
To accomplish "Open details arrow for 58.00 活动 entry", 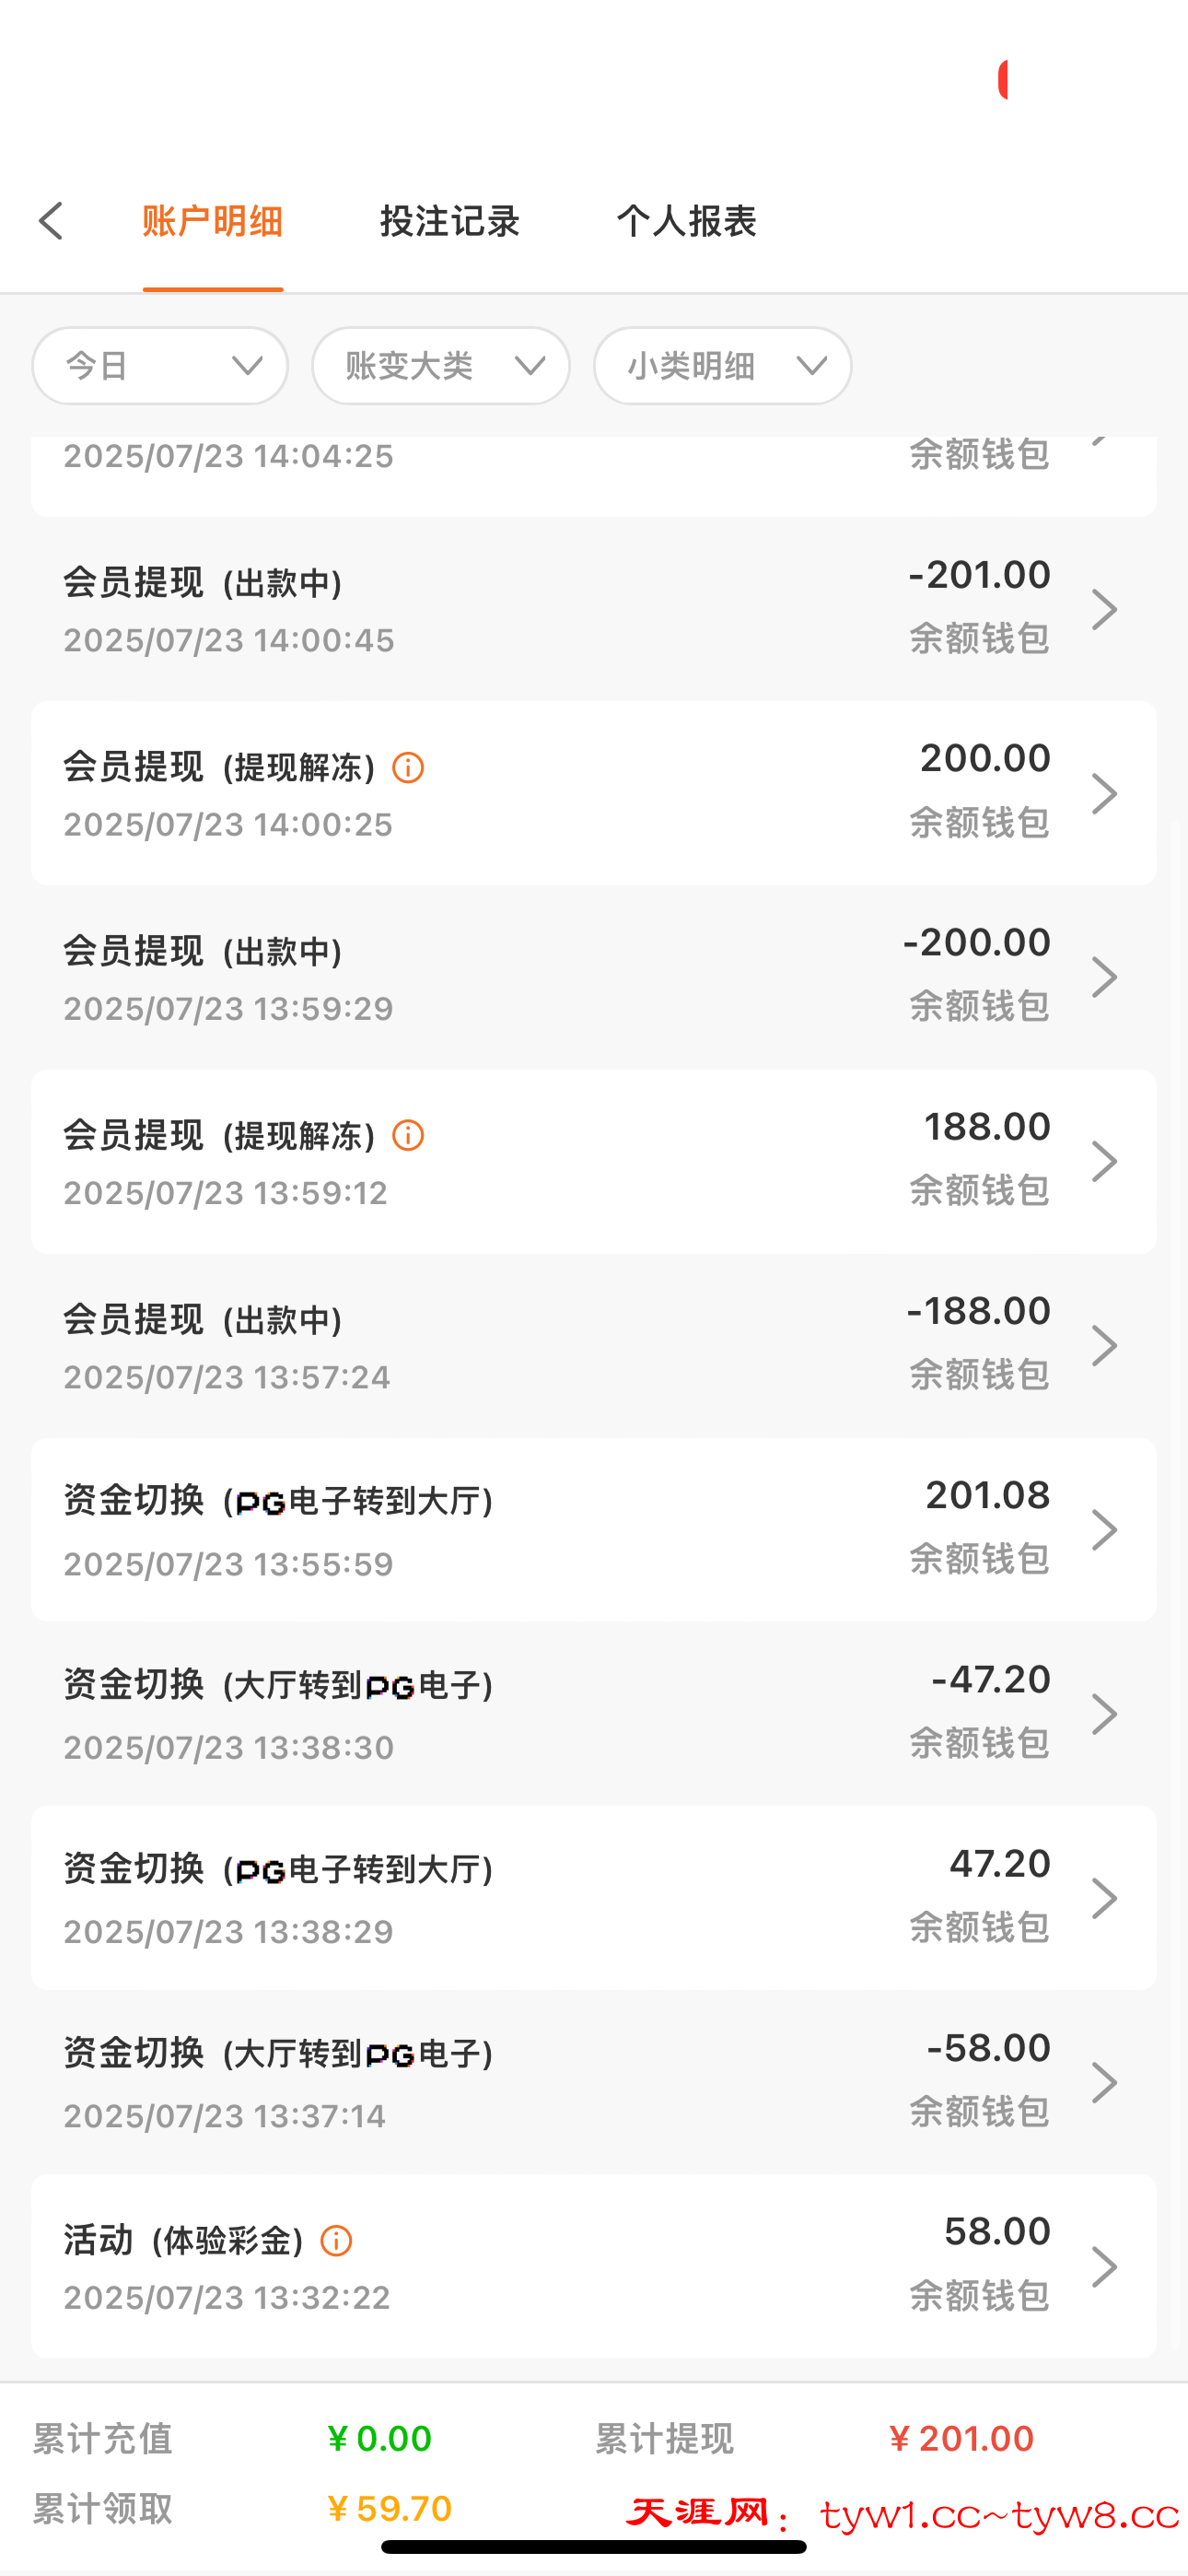I will 1104,2267.
